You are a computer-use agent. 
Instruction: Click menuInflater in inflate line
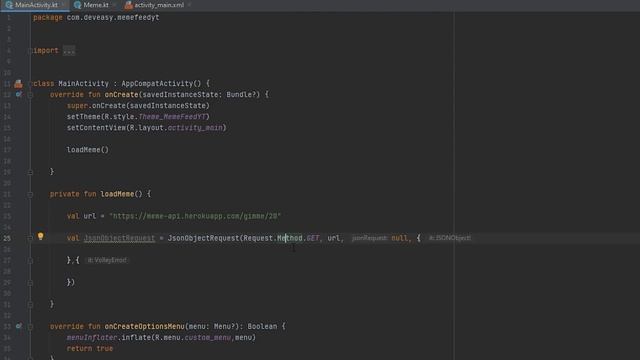92,338
